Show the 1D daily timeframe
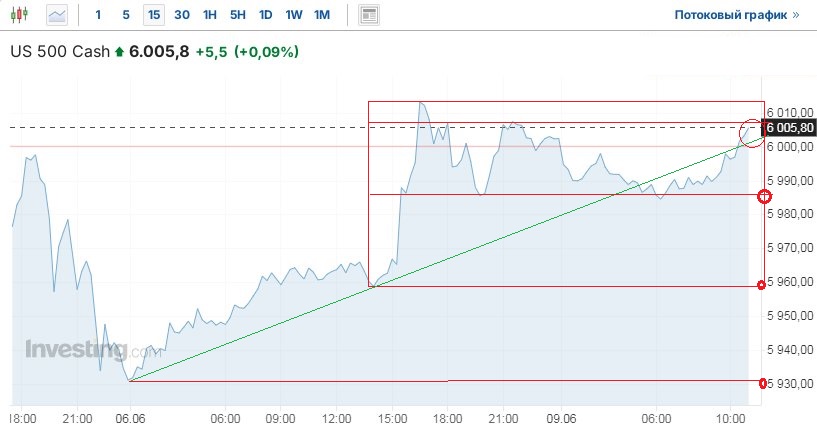Viewport: 817px width, 429px height. [265, 15]
